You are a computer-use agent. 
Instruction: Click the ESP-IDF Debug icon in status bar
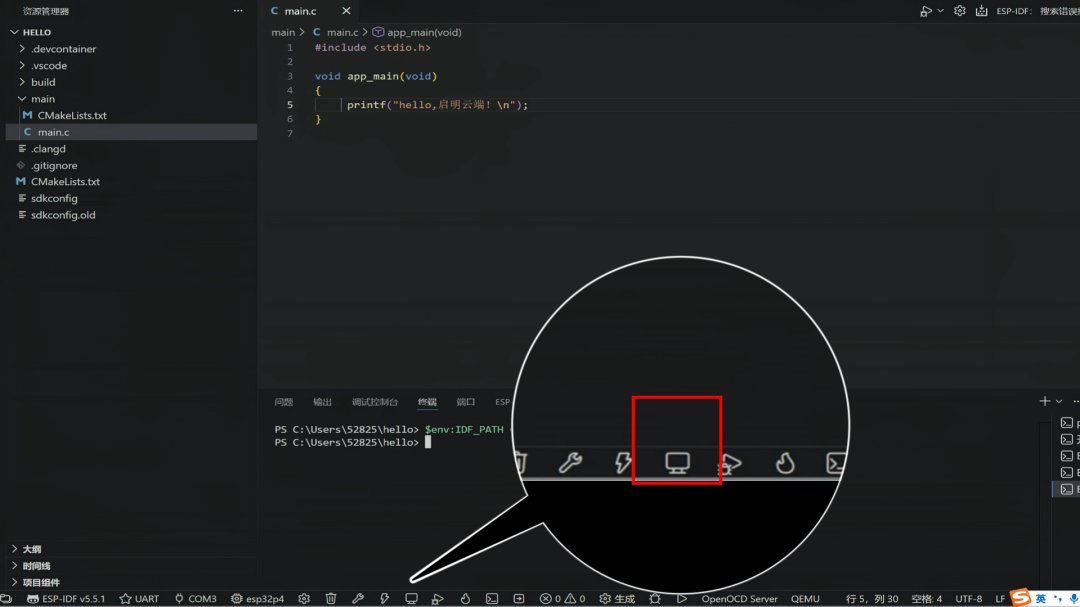[x=437, y=599]
